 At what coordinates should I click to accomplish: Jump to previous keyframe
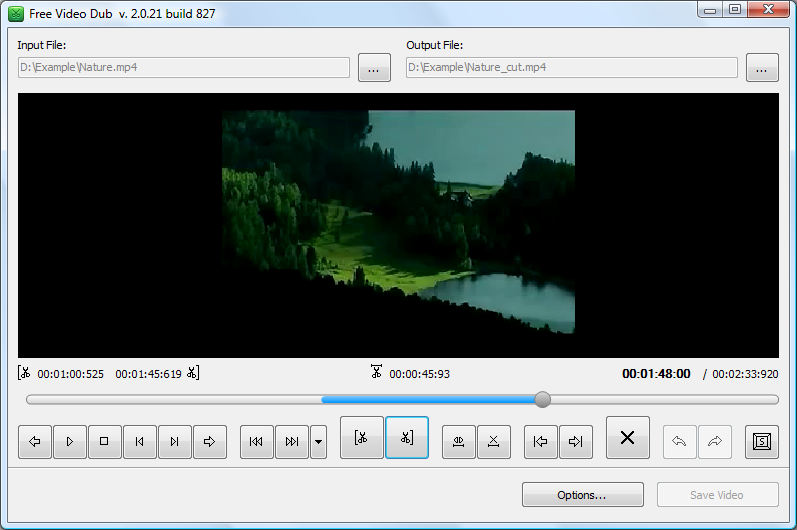(x=257, y=442)
